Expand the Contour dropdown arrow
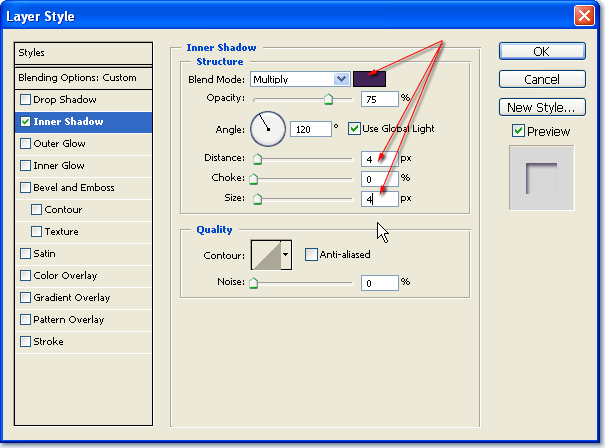Viewport: 605px width, 448px height. click(286, 255)
